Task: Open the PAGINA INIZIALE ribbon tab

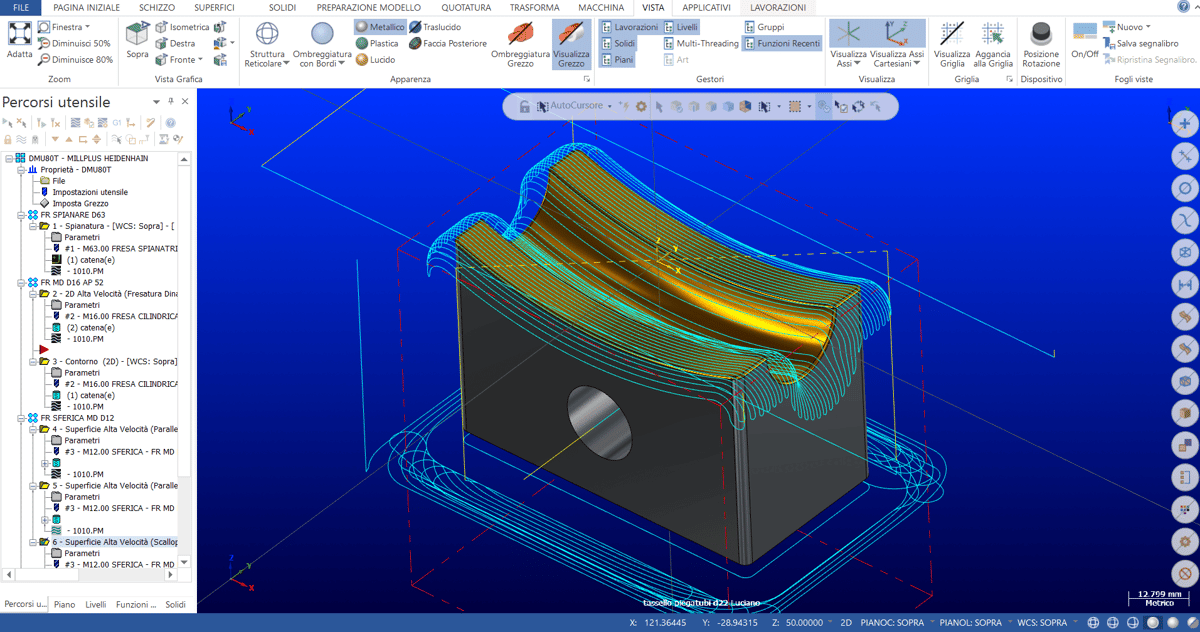Action: coord(86,7)
